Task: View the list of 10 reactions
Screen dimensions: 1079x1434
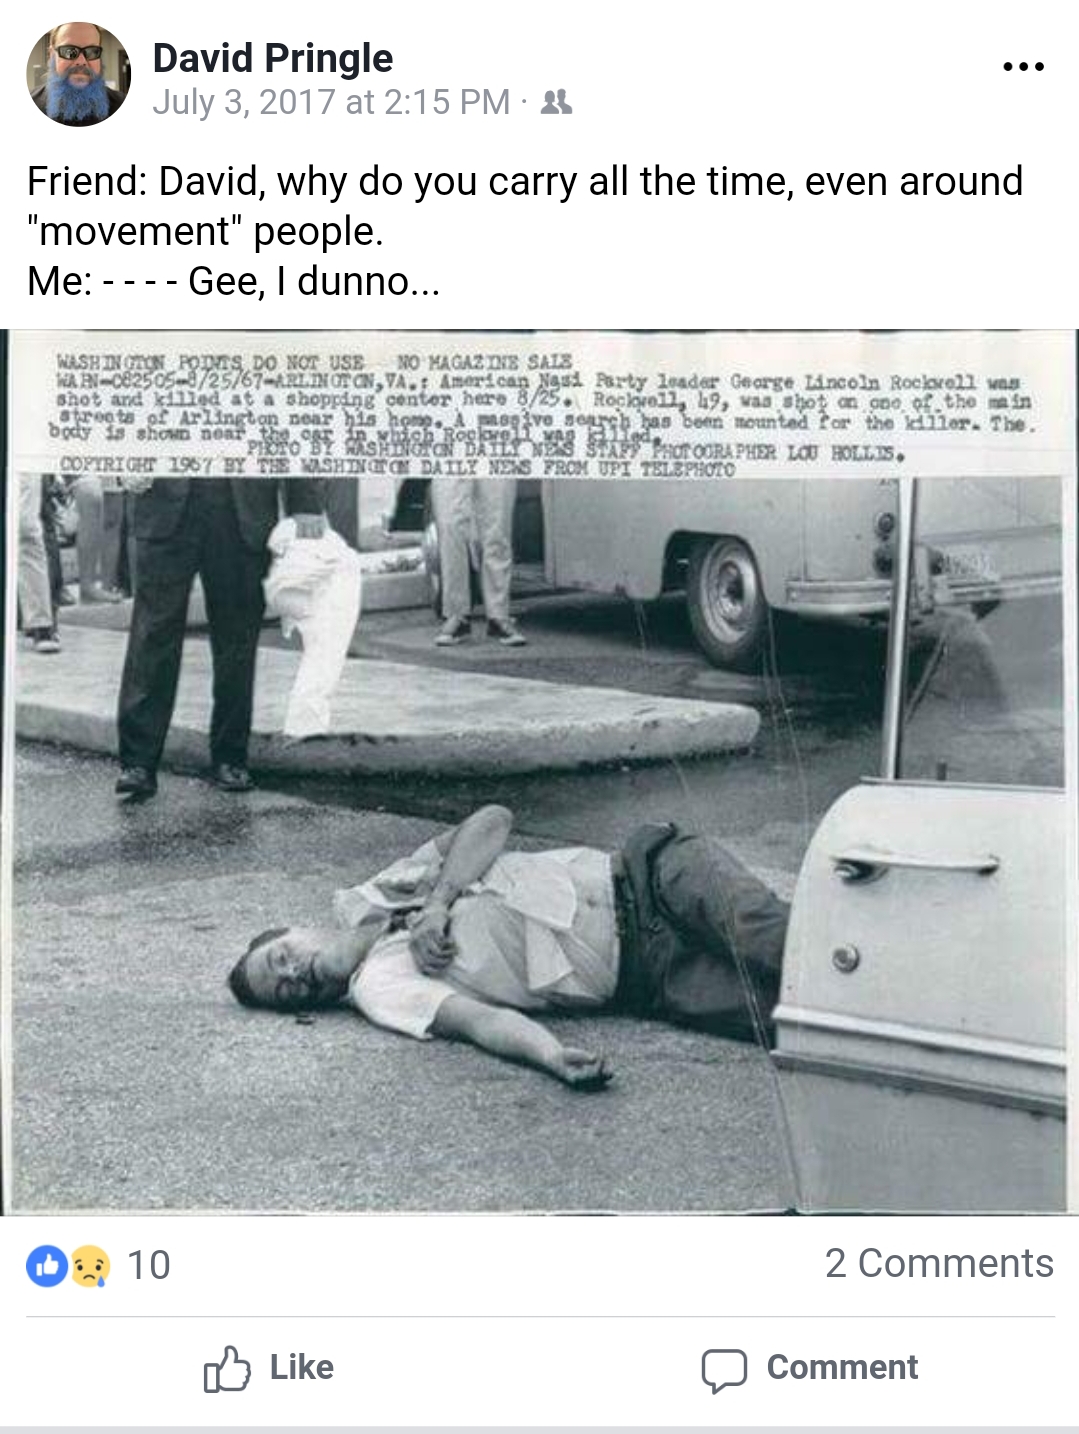Action: [x=149, y=1265]
